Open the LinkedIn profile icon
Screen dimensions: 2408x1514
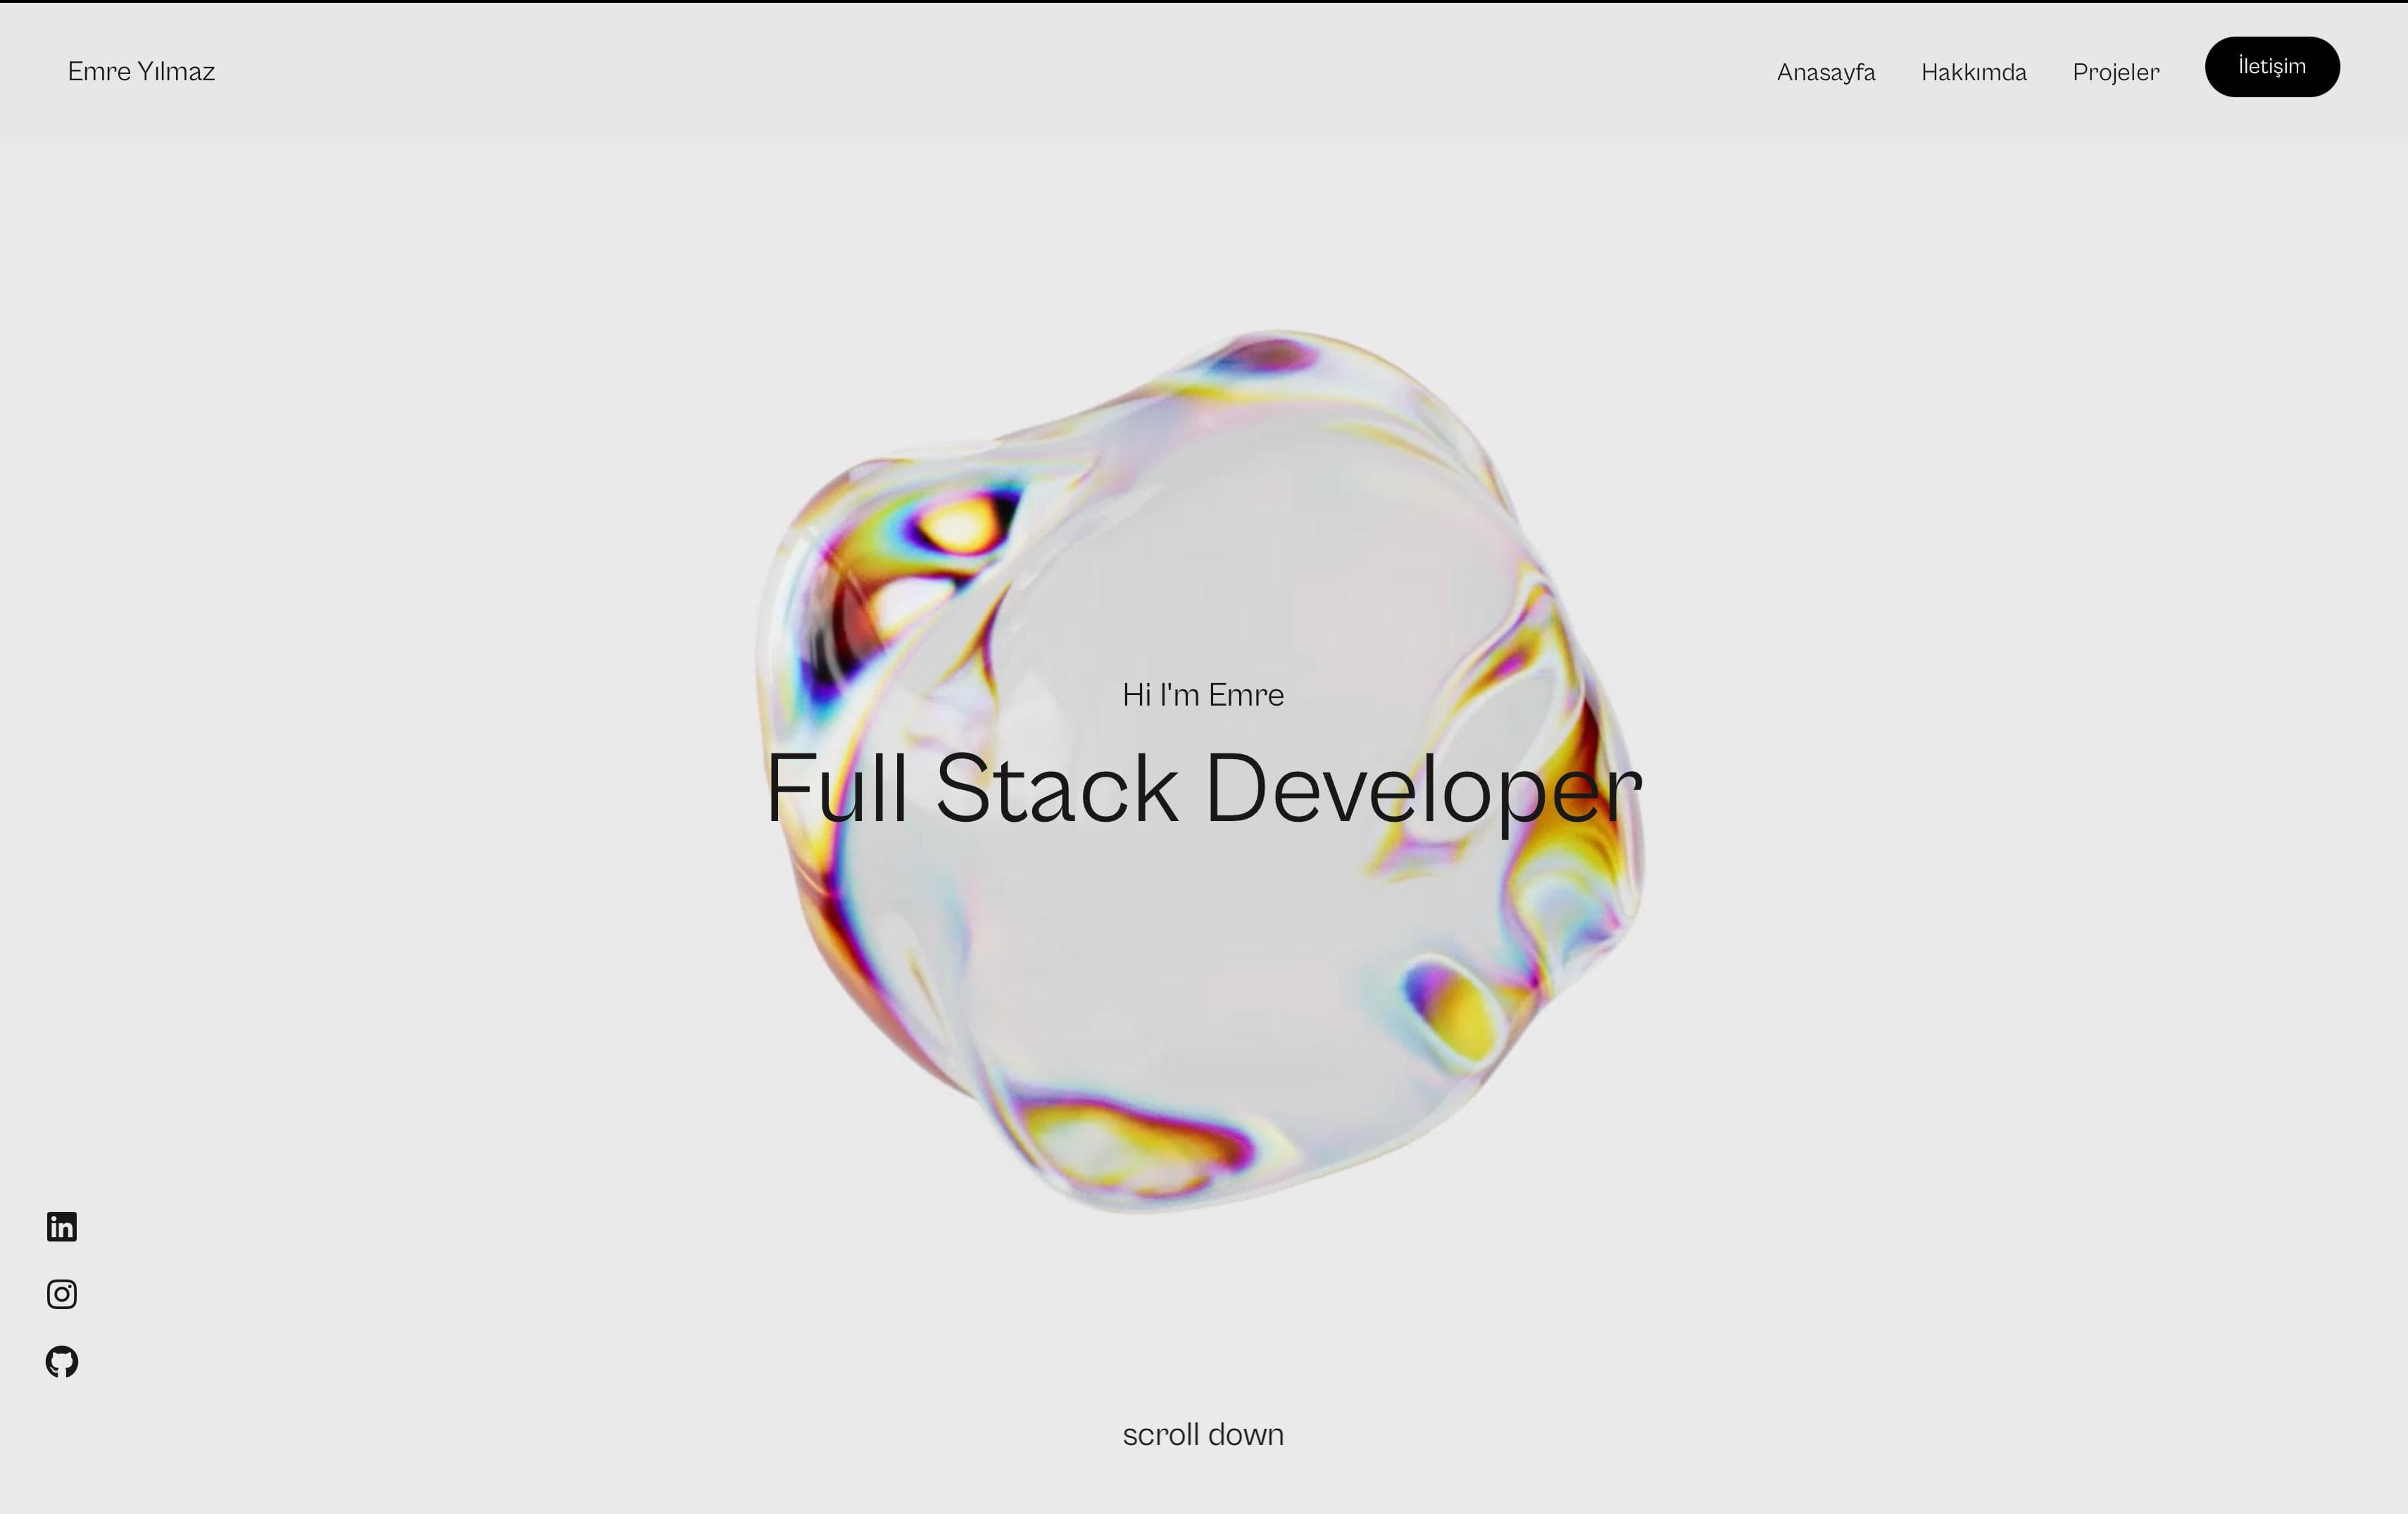(62, 1226)
